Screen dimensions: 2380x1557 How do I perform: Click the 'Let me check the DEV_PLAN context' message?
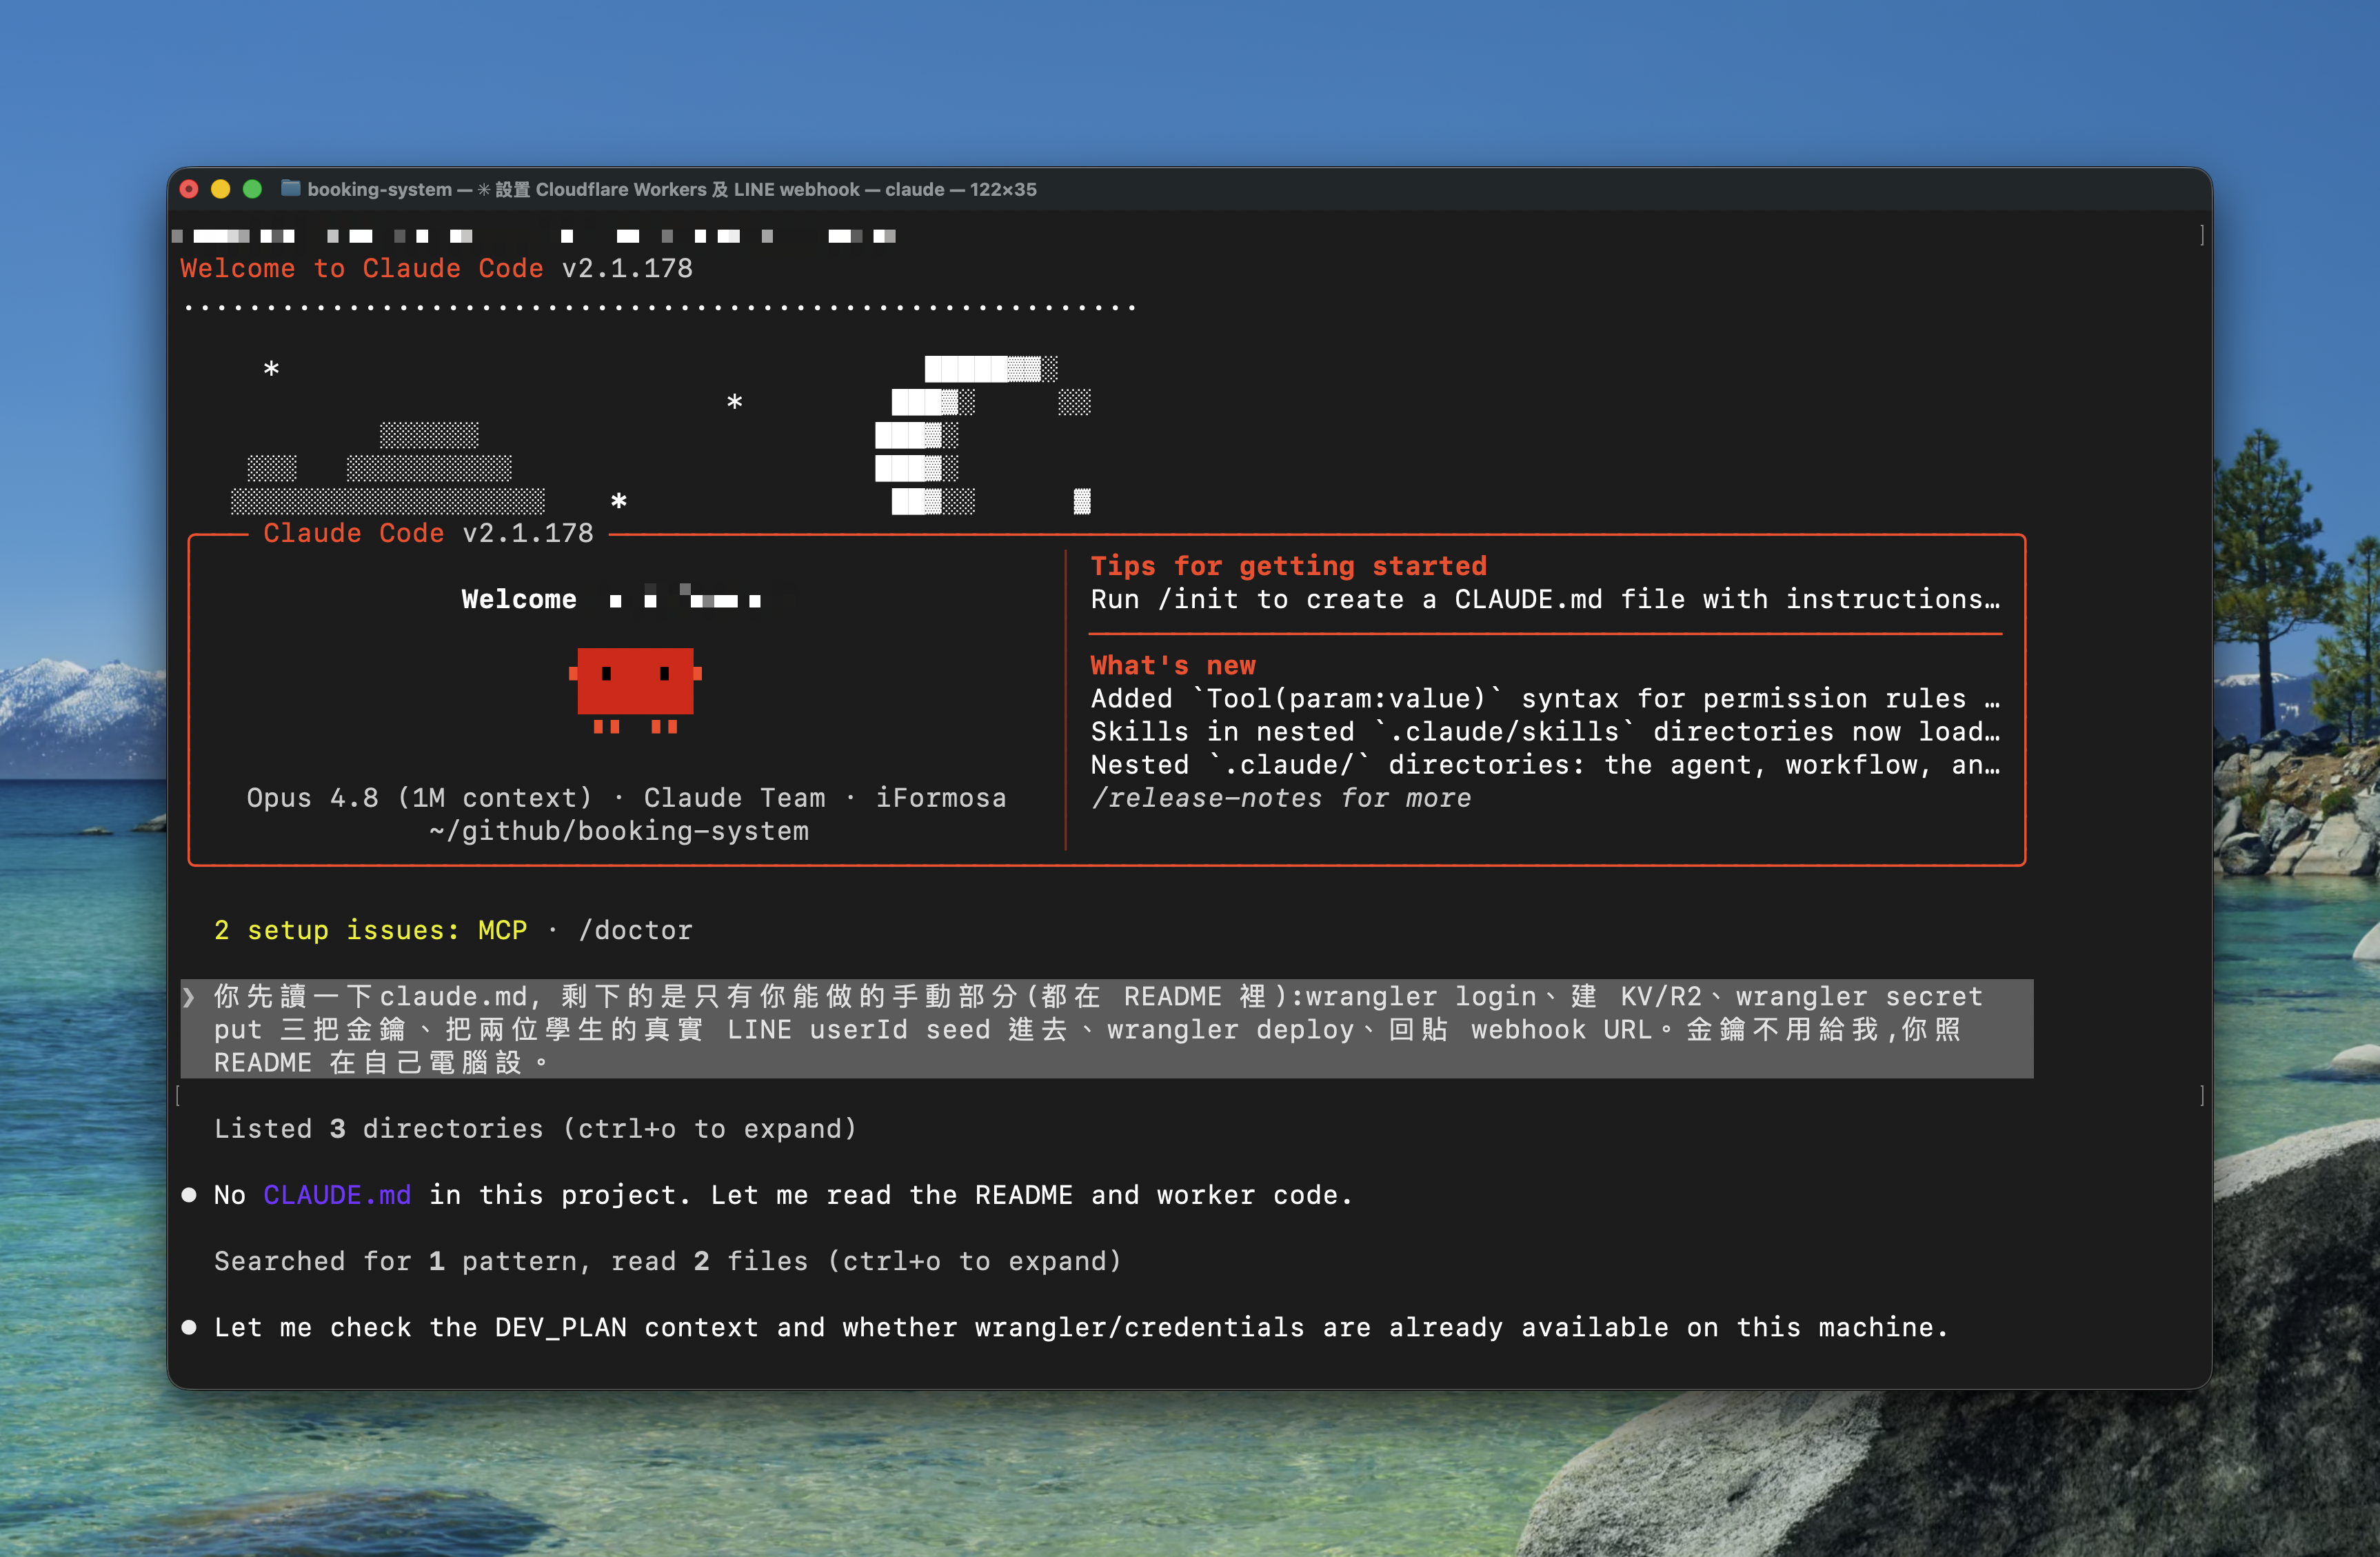pos(1081,1327)
